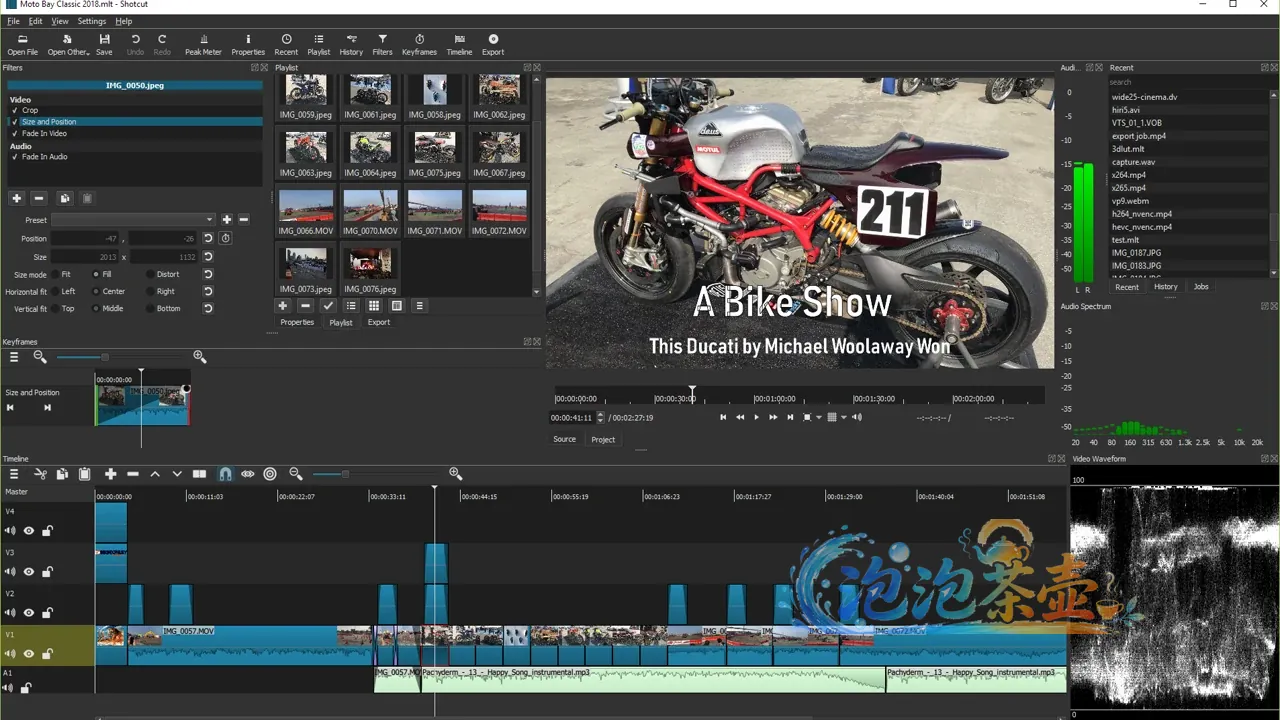Image resolution: width=1280 pixels, height=720 pixels.
Task: Disable the Fade In Video filter checkbox
Action: click(15, 133)
